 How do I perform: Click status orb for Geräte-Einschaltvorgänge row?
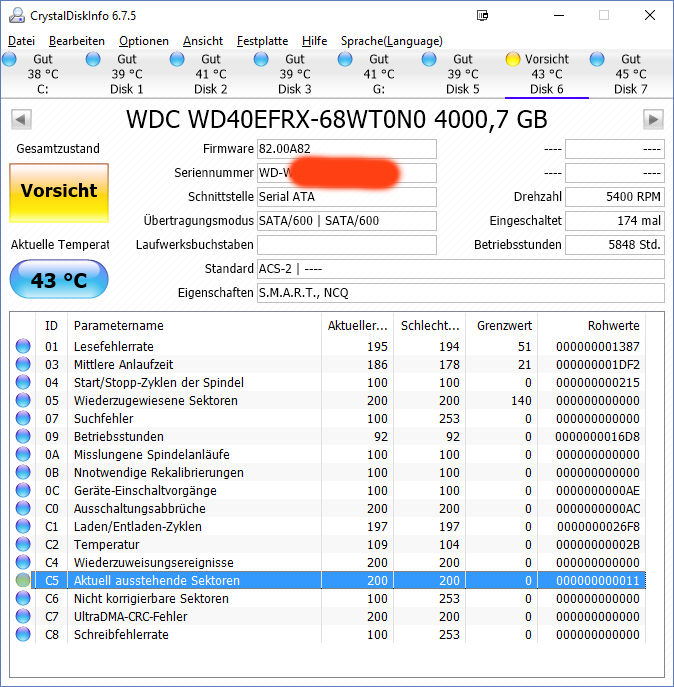(x=23, y=490)
